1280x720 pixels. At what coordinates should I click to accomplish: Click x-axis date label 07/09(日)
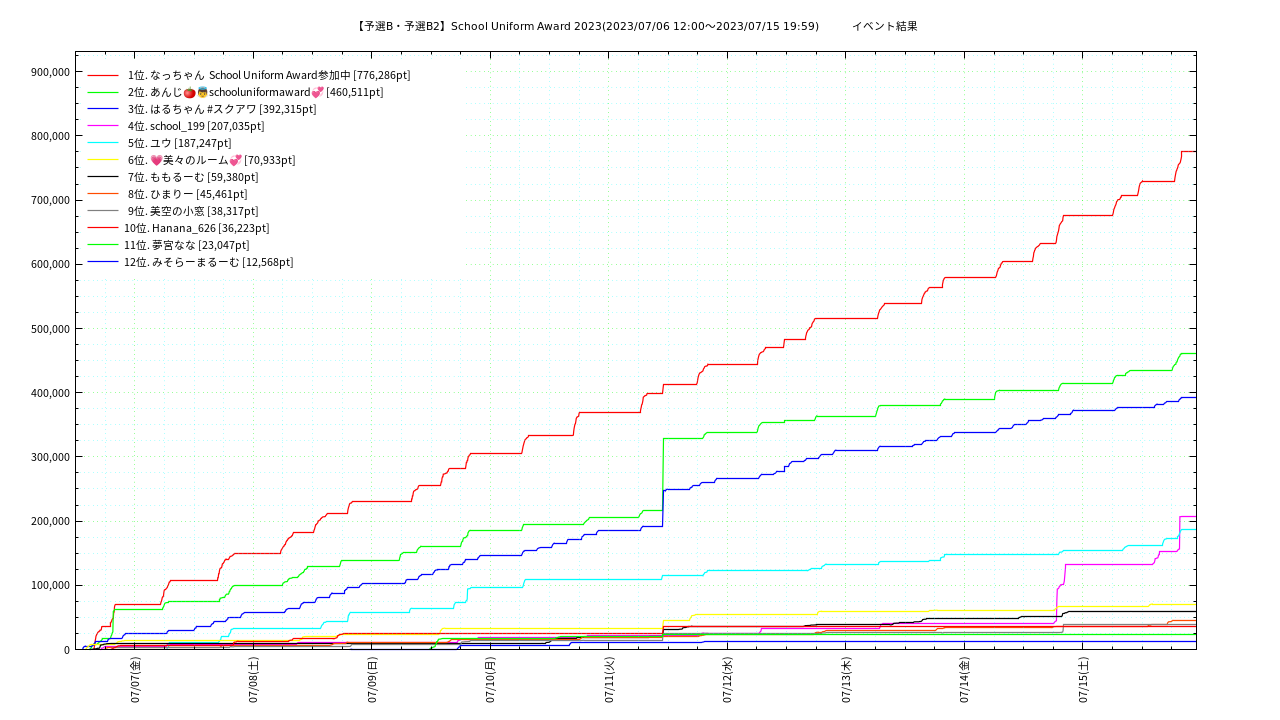372,680
